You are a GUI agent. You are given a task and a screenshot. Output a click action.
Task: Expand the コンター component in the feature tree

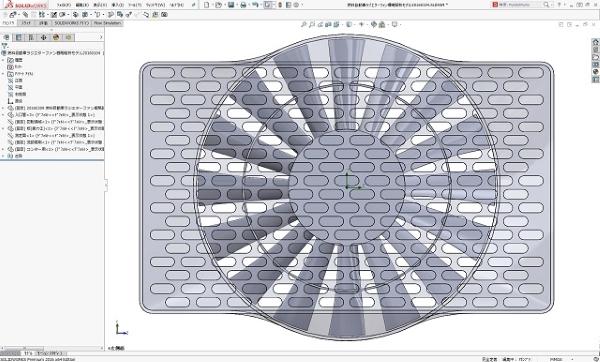(x=3, y=149)
